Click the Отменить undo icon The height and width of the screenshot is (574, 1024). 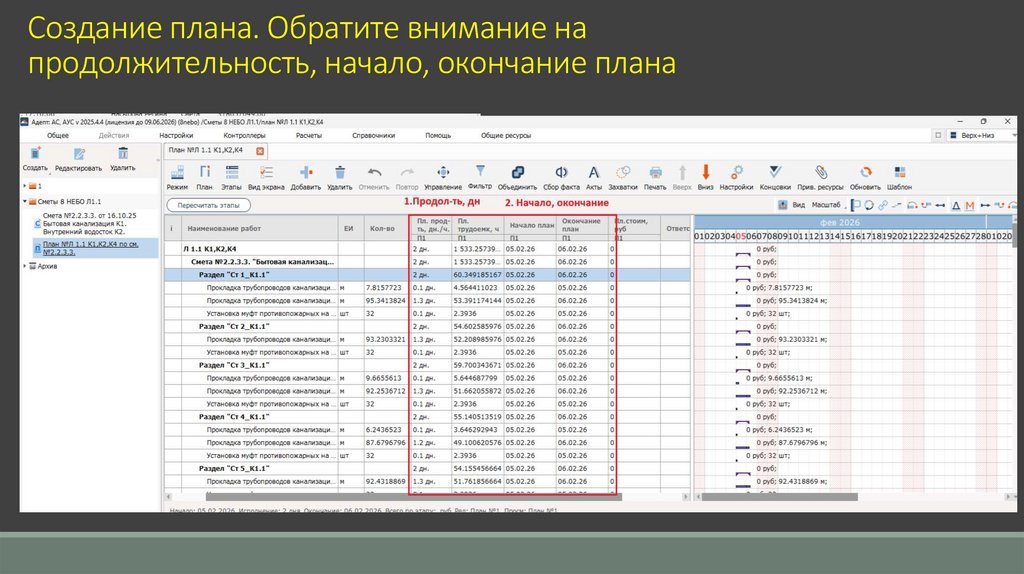coord(374,172)
